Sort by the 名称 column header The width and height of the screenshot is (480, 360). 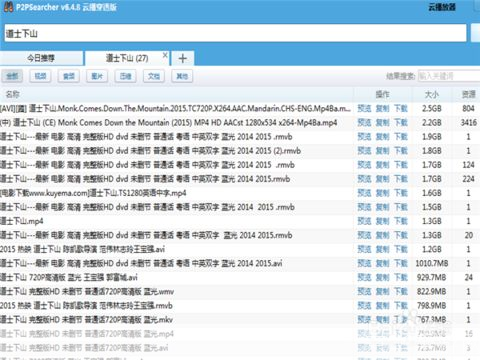[x=13, y=94]
